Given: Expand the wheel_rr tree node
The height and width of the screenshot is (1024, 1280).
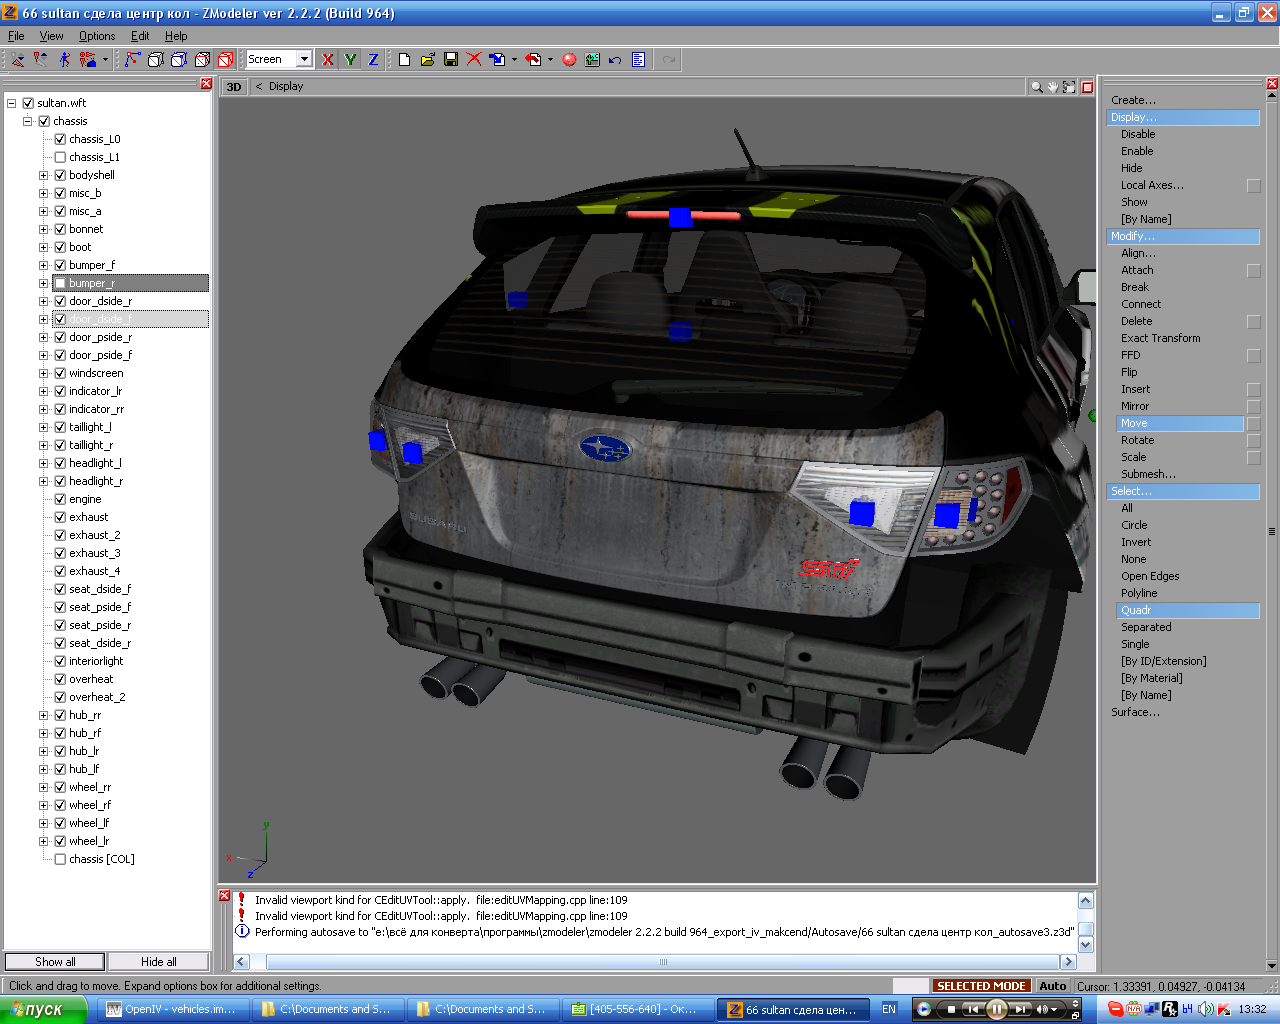Looking at the screenshot, I should (x=43, y=787).
